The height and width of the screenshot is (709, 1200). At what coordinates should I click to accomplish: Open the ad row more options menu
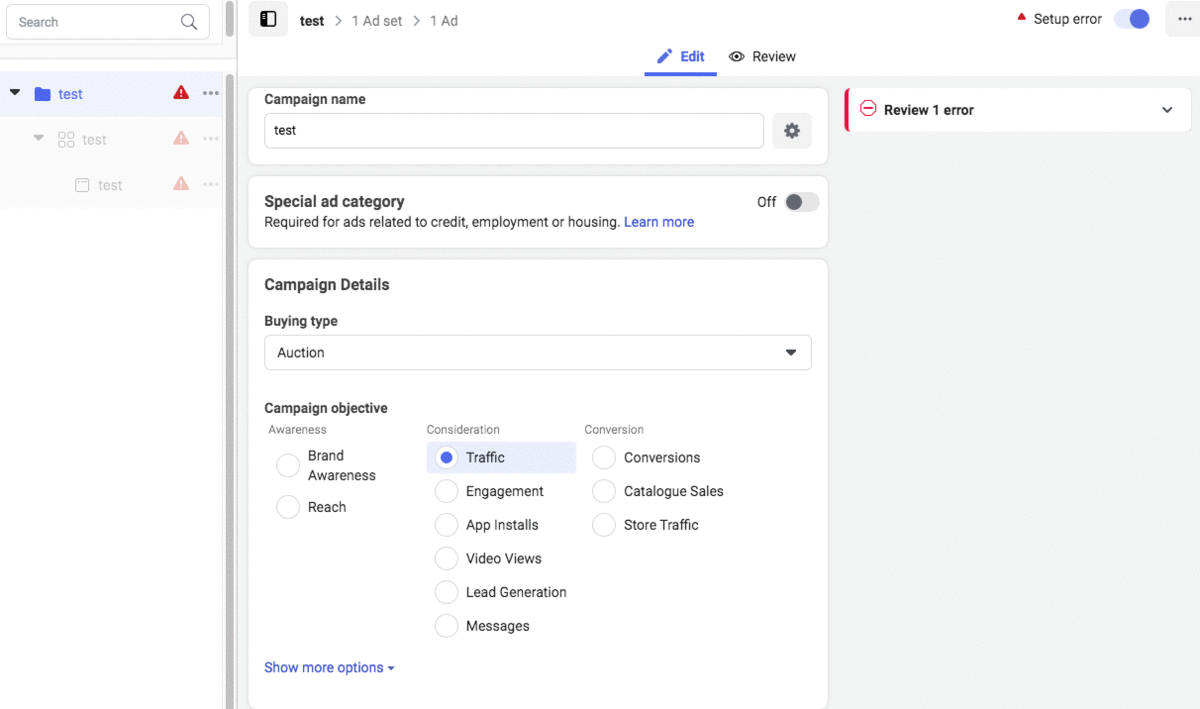(211, 184)
